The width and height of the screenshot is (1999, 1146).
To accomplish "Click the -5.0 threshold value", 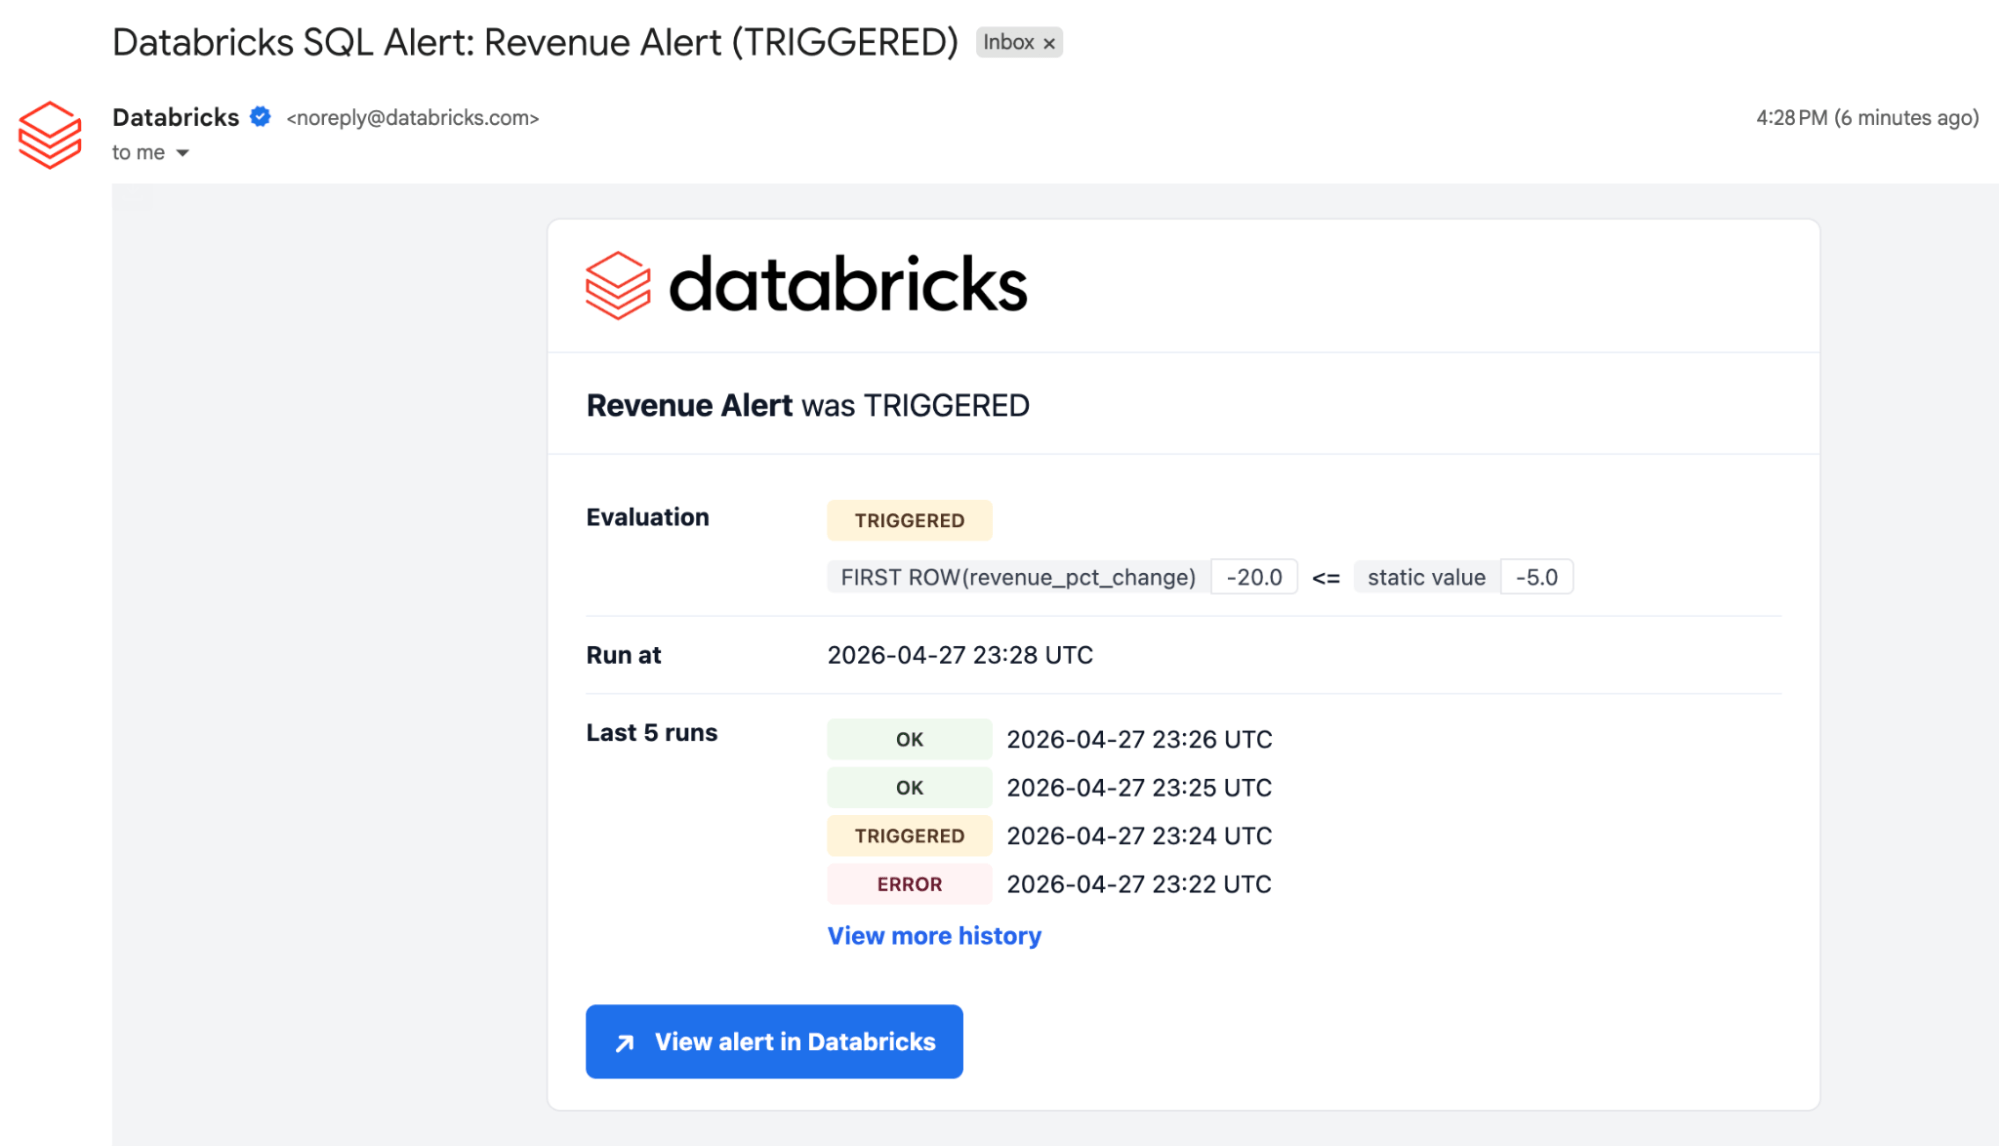I will click(x=1536, y=577).
